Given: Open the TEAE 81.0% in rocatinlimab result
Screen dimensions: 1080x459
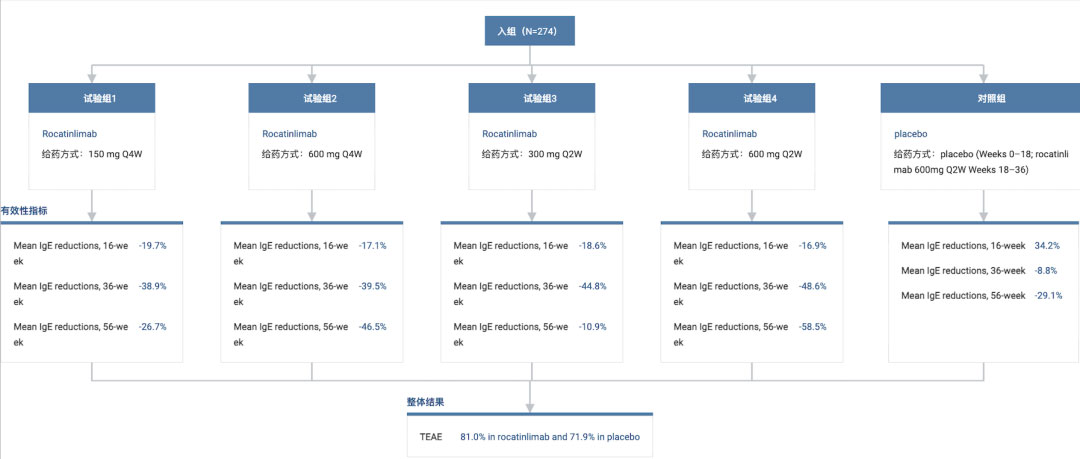Looking at the screenshot, I should [x=549, y=437].
